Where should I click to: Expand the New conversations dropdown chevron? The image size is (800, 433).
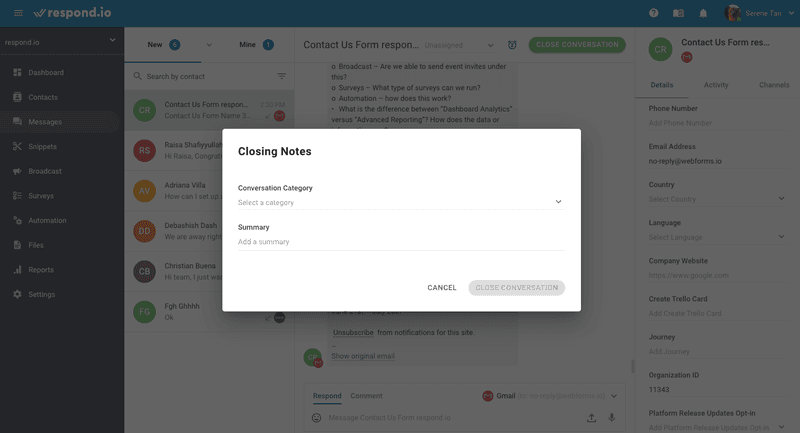click(209, 45)
